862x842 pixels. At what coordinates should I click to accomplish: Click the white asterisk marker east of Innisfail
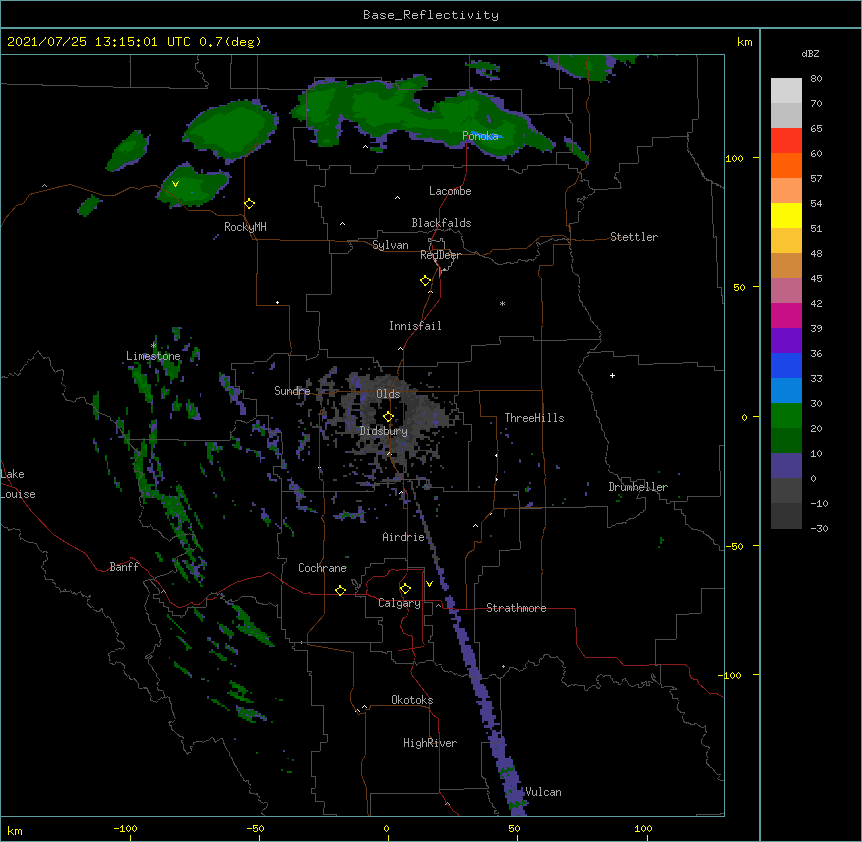[502, 304]
